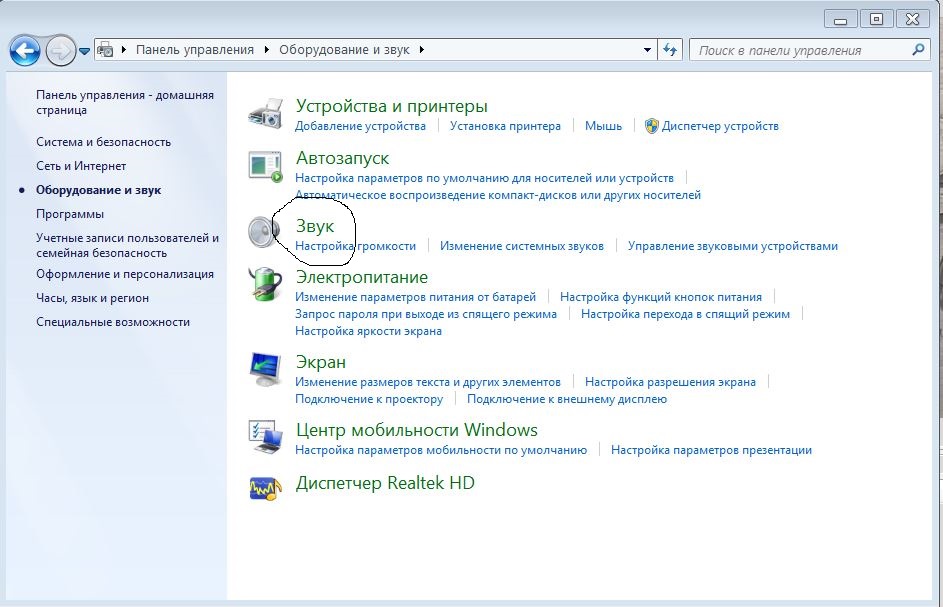The image size is (943, 607).
Task: Expand the arrow after Оборудование и звук
Action: pyautogui.click(x=422, y=50)
